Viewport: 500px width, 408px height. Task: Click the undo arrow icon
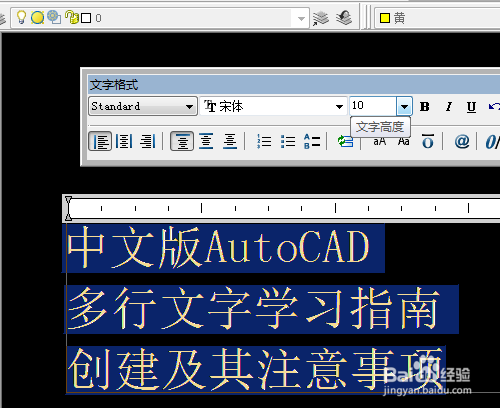point(494,107)
